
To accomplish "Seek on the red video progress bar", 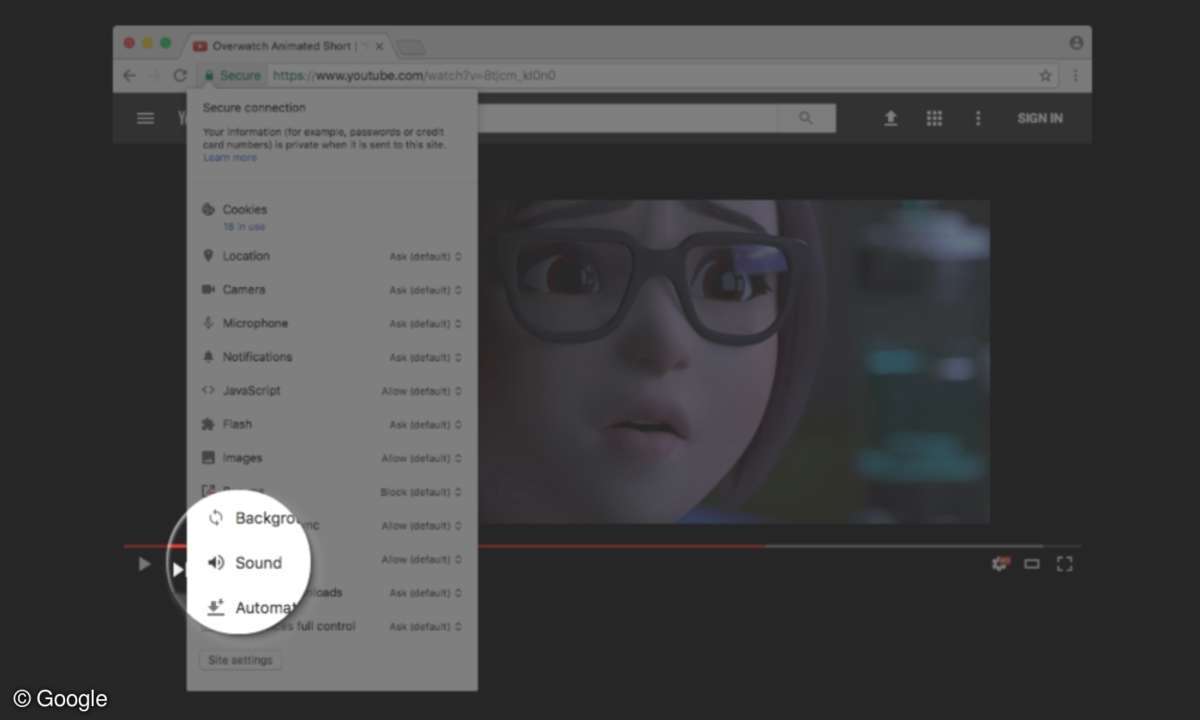I will tap(445, 546).
